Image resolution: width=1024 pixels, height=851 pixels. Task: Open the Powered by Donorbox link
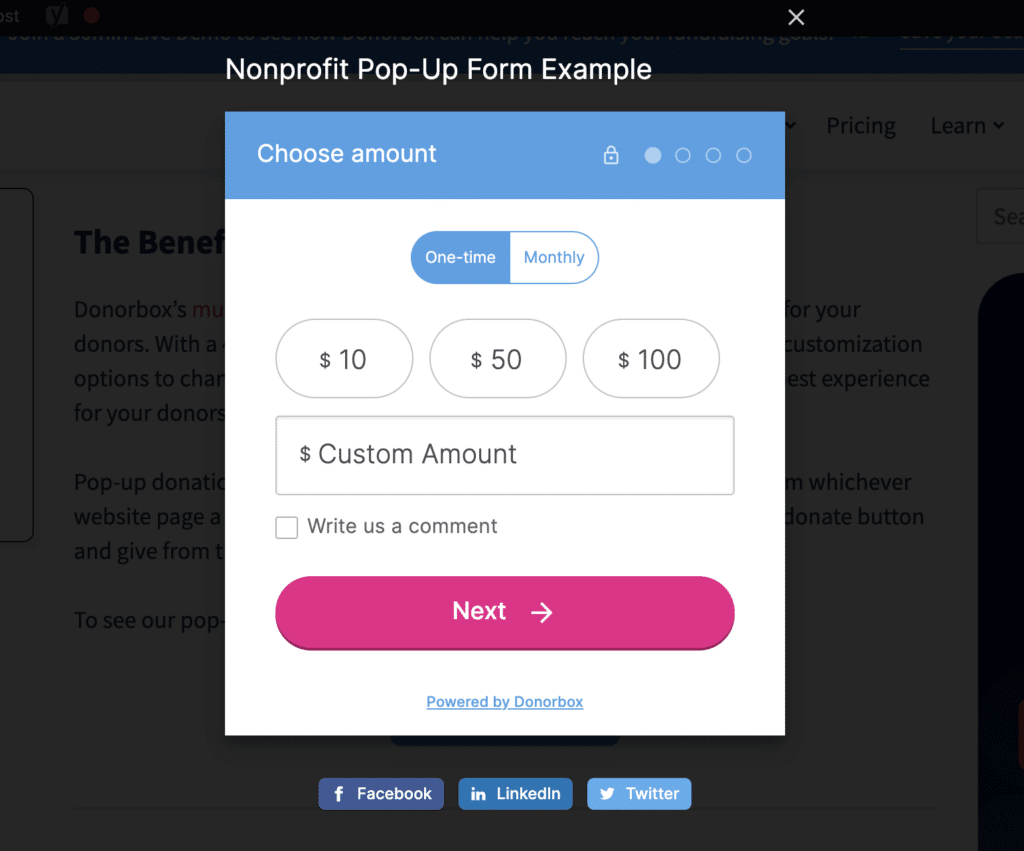(x=504, y=701)
